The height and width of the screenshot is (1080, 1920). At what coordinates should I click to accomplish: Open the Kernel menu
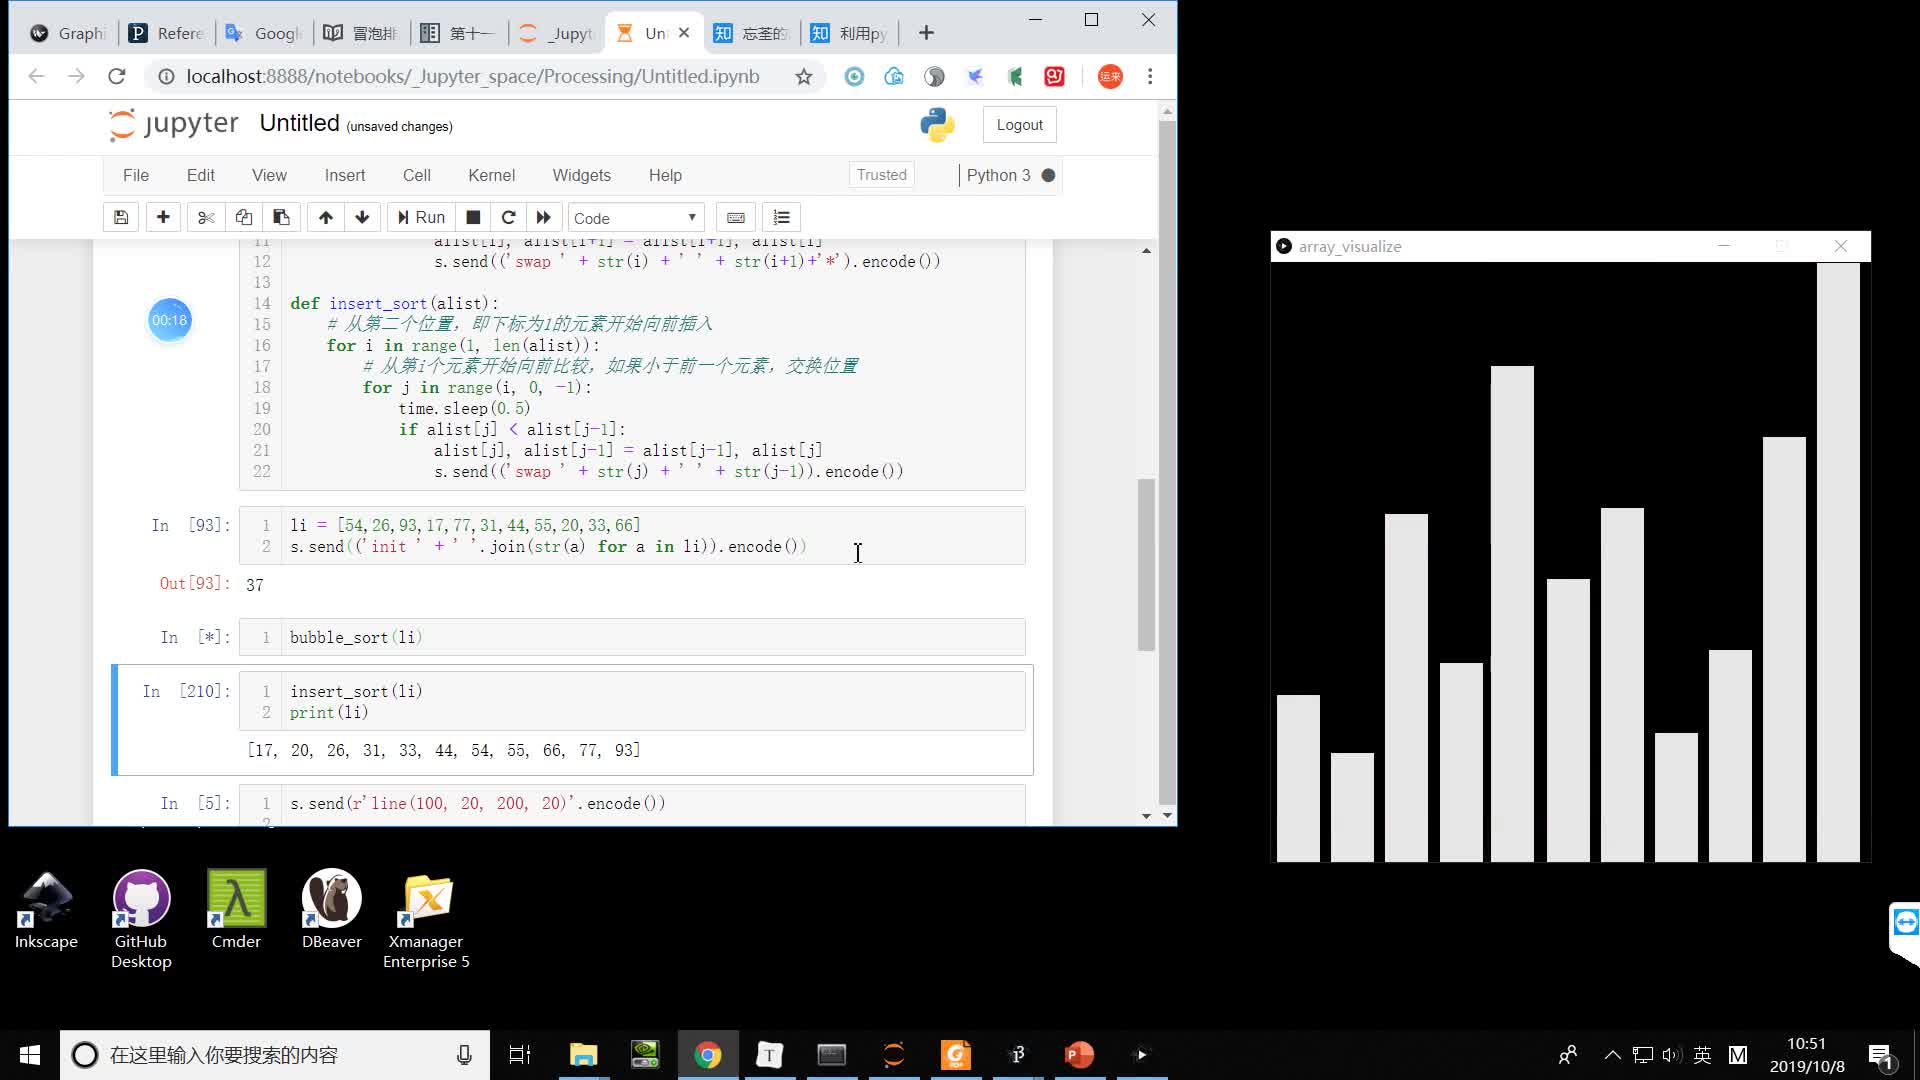coord(491,175)
